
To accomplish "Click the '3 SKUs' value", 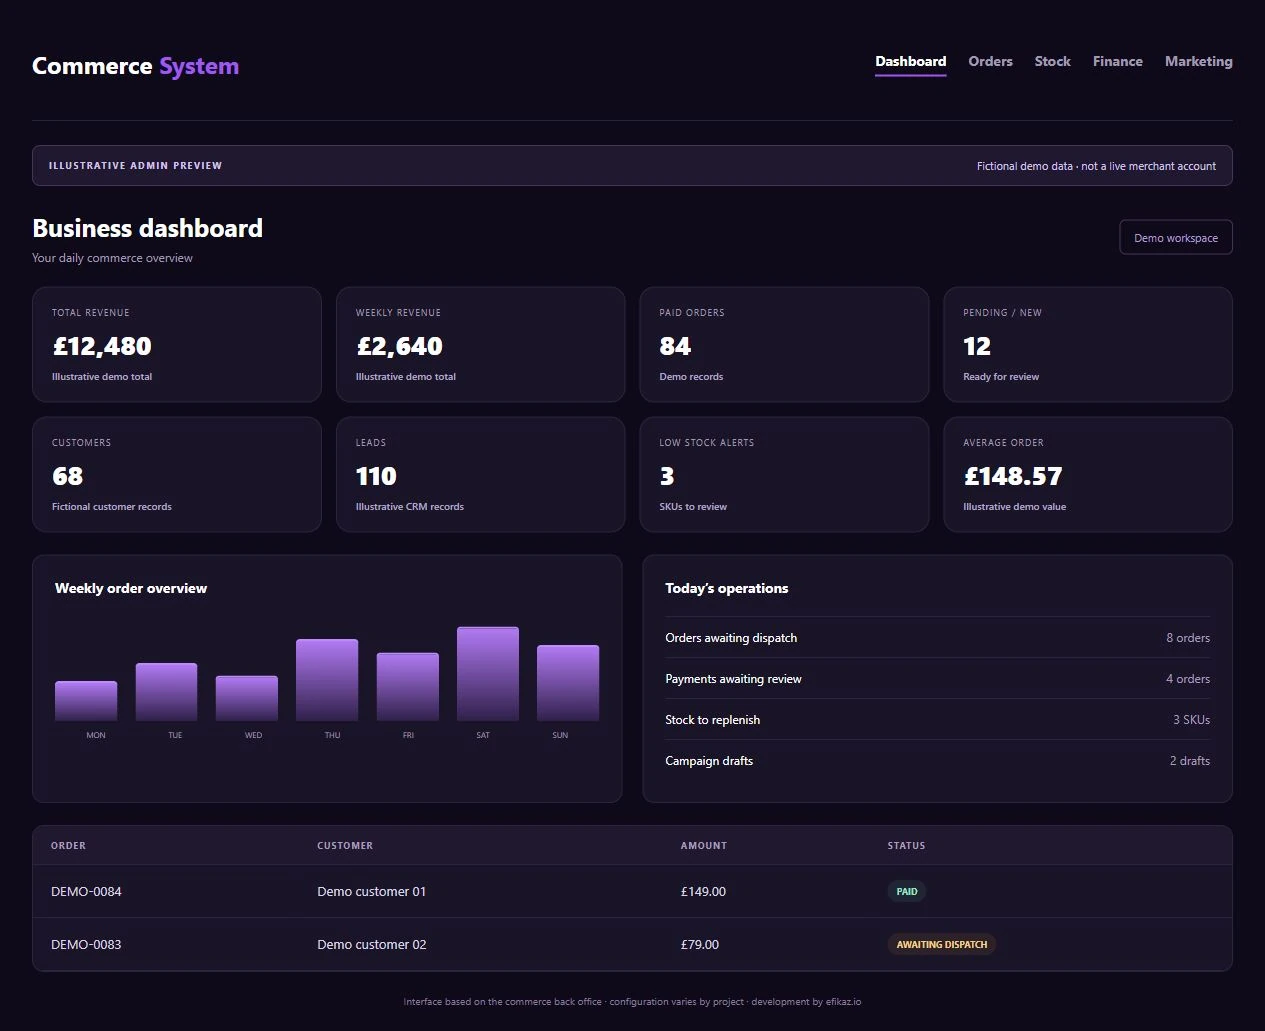I will [1191, 720].
